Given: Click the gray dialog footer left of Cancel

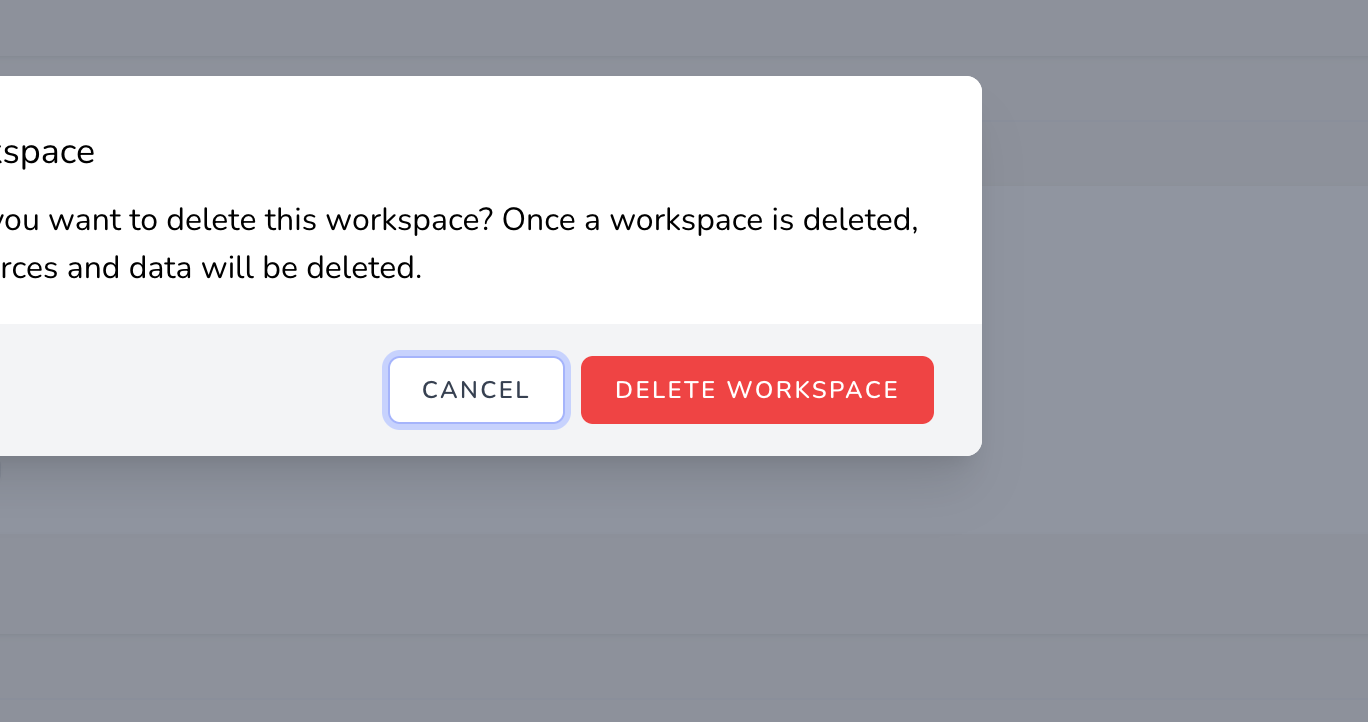Looking at the screenshot, I should pos(190,390).
